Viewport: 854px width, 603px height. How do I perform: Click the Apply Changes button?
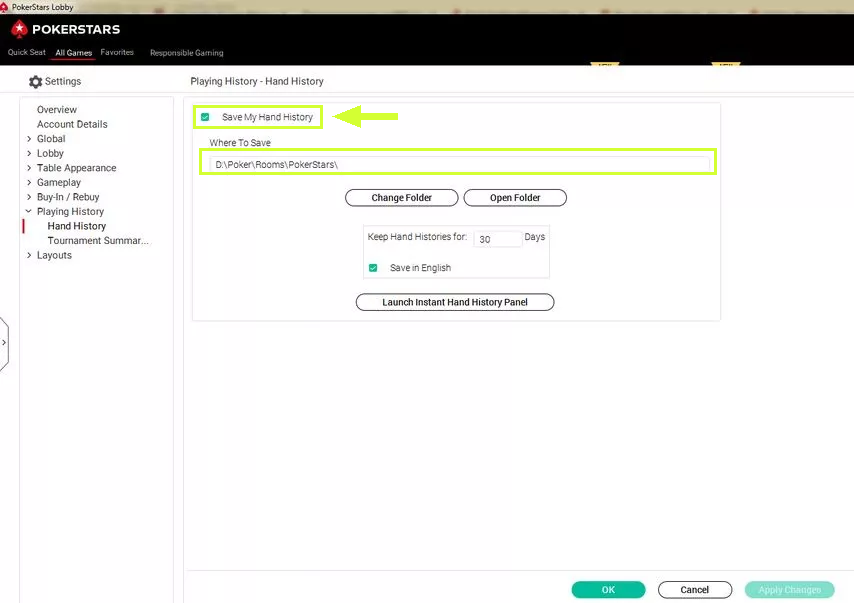[789, 589]
